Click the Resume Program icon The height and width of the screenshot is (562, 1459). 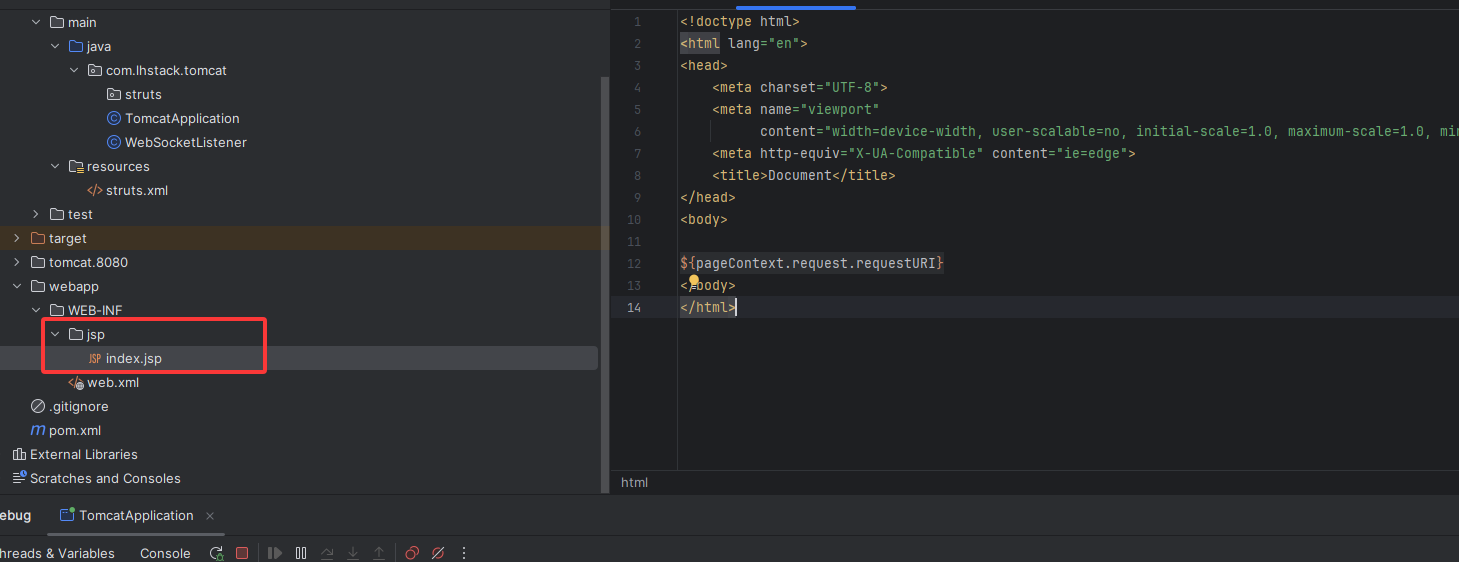275,553
